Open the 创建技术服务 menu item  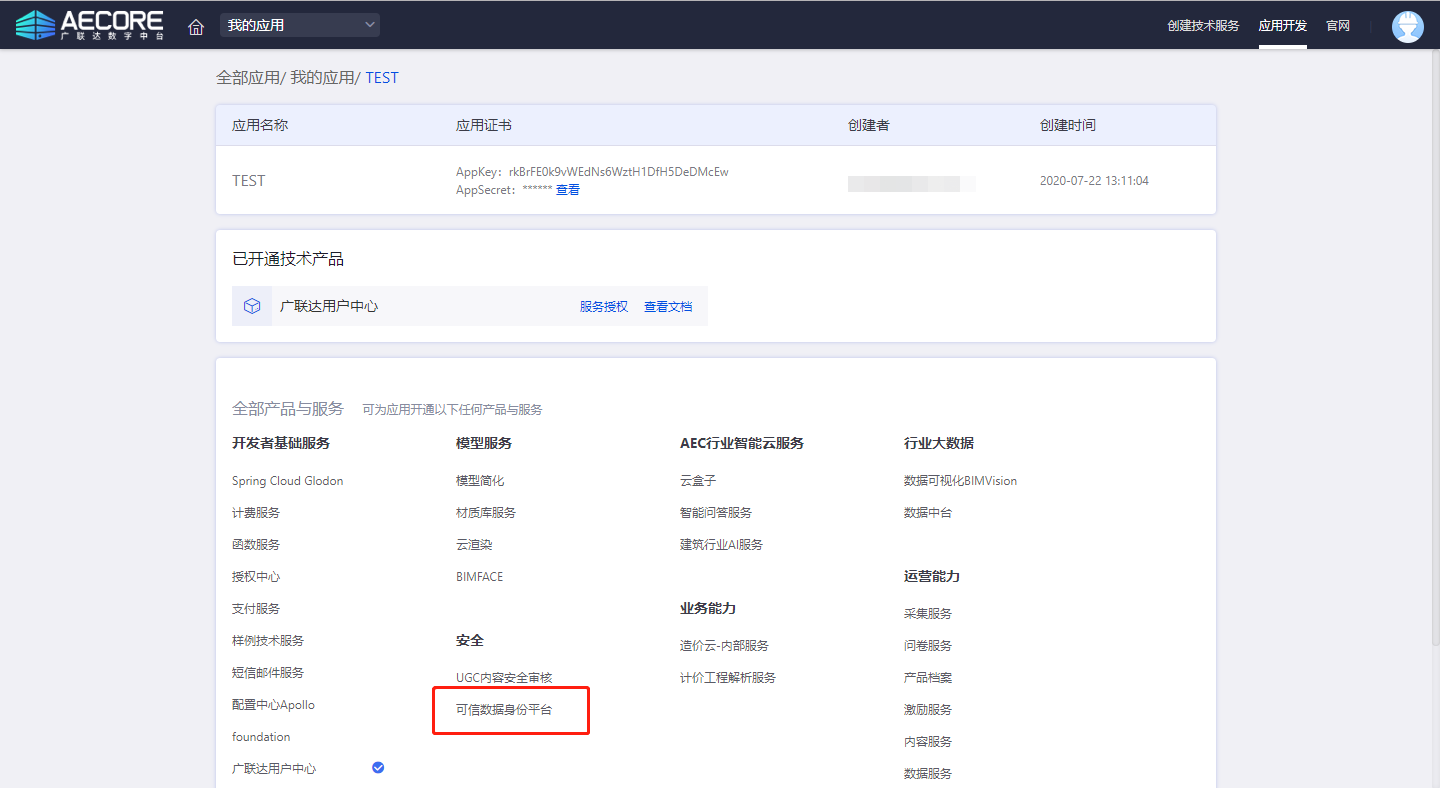pos(1202,26)
